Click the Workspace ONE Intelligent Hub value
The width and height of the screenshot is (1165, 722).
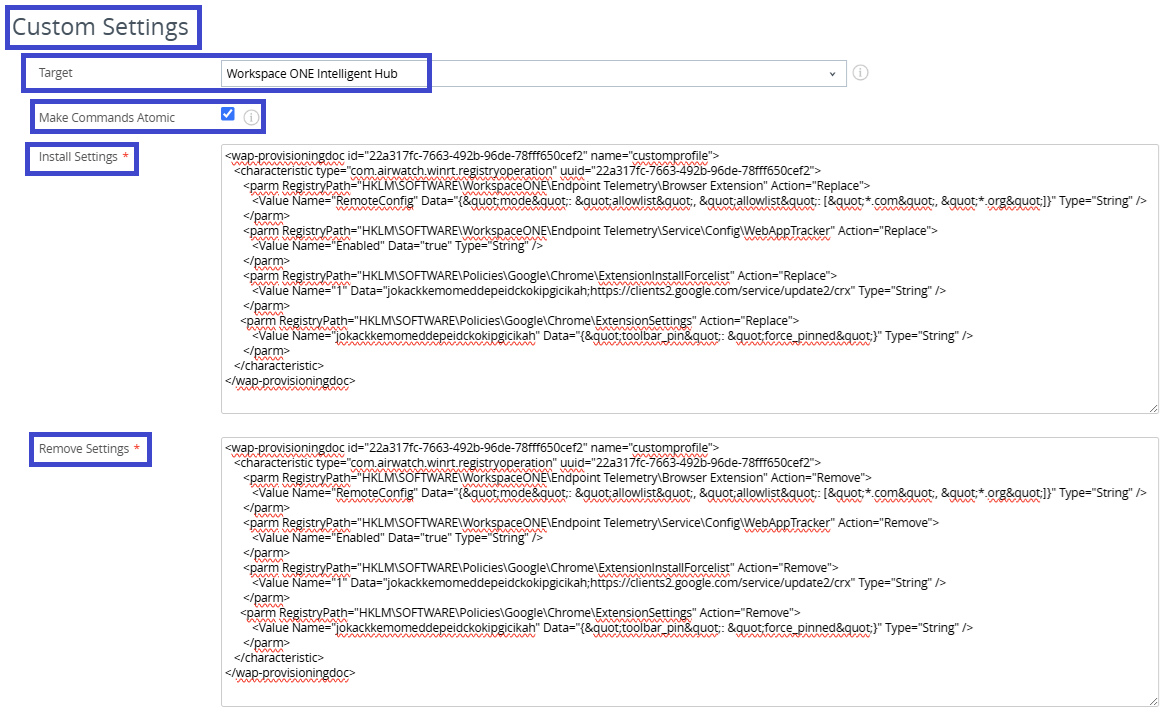pos(312,74)
